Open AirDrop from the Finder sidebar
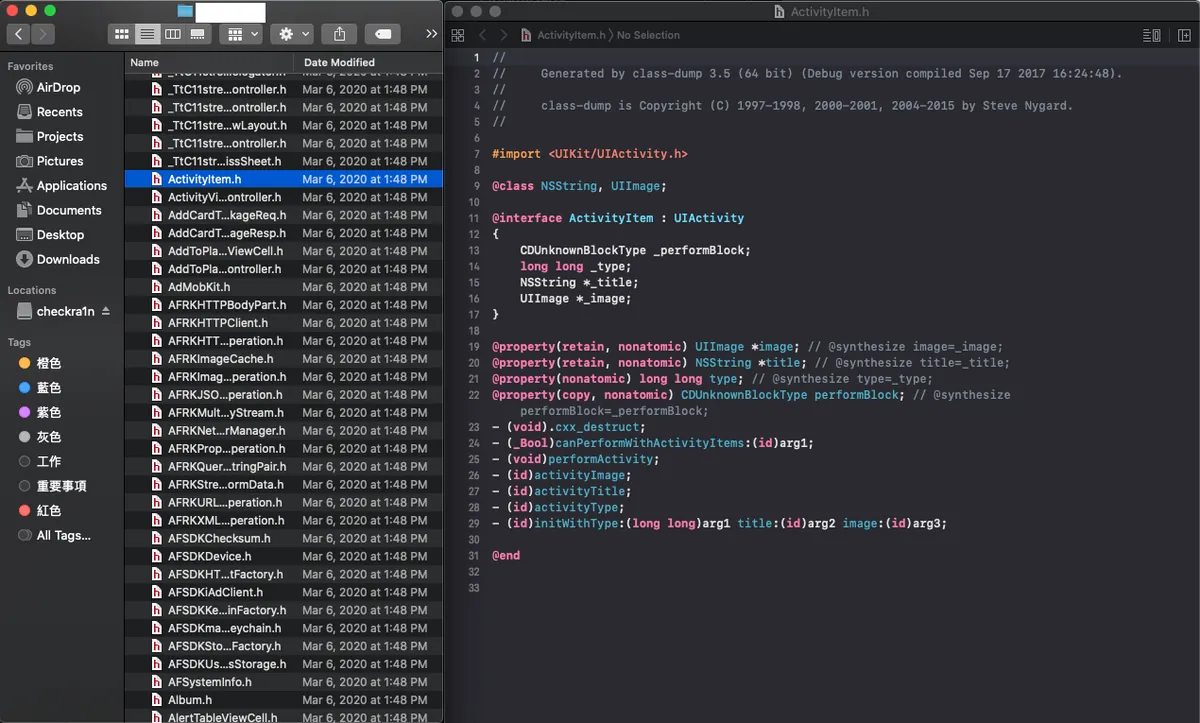 [58, 87]
